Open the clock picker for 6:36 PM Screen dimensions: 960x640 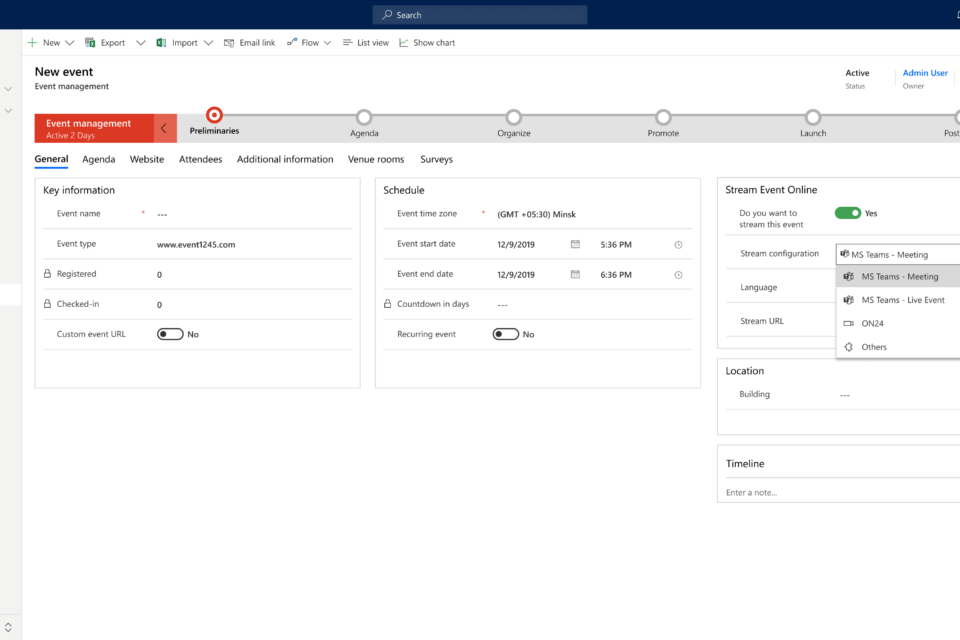point(678,274)
